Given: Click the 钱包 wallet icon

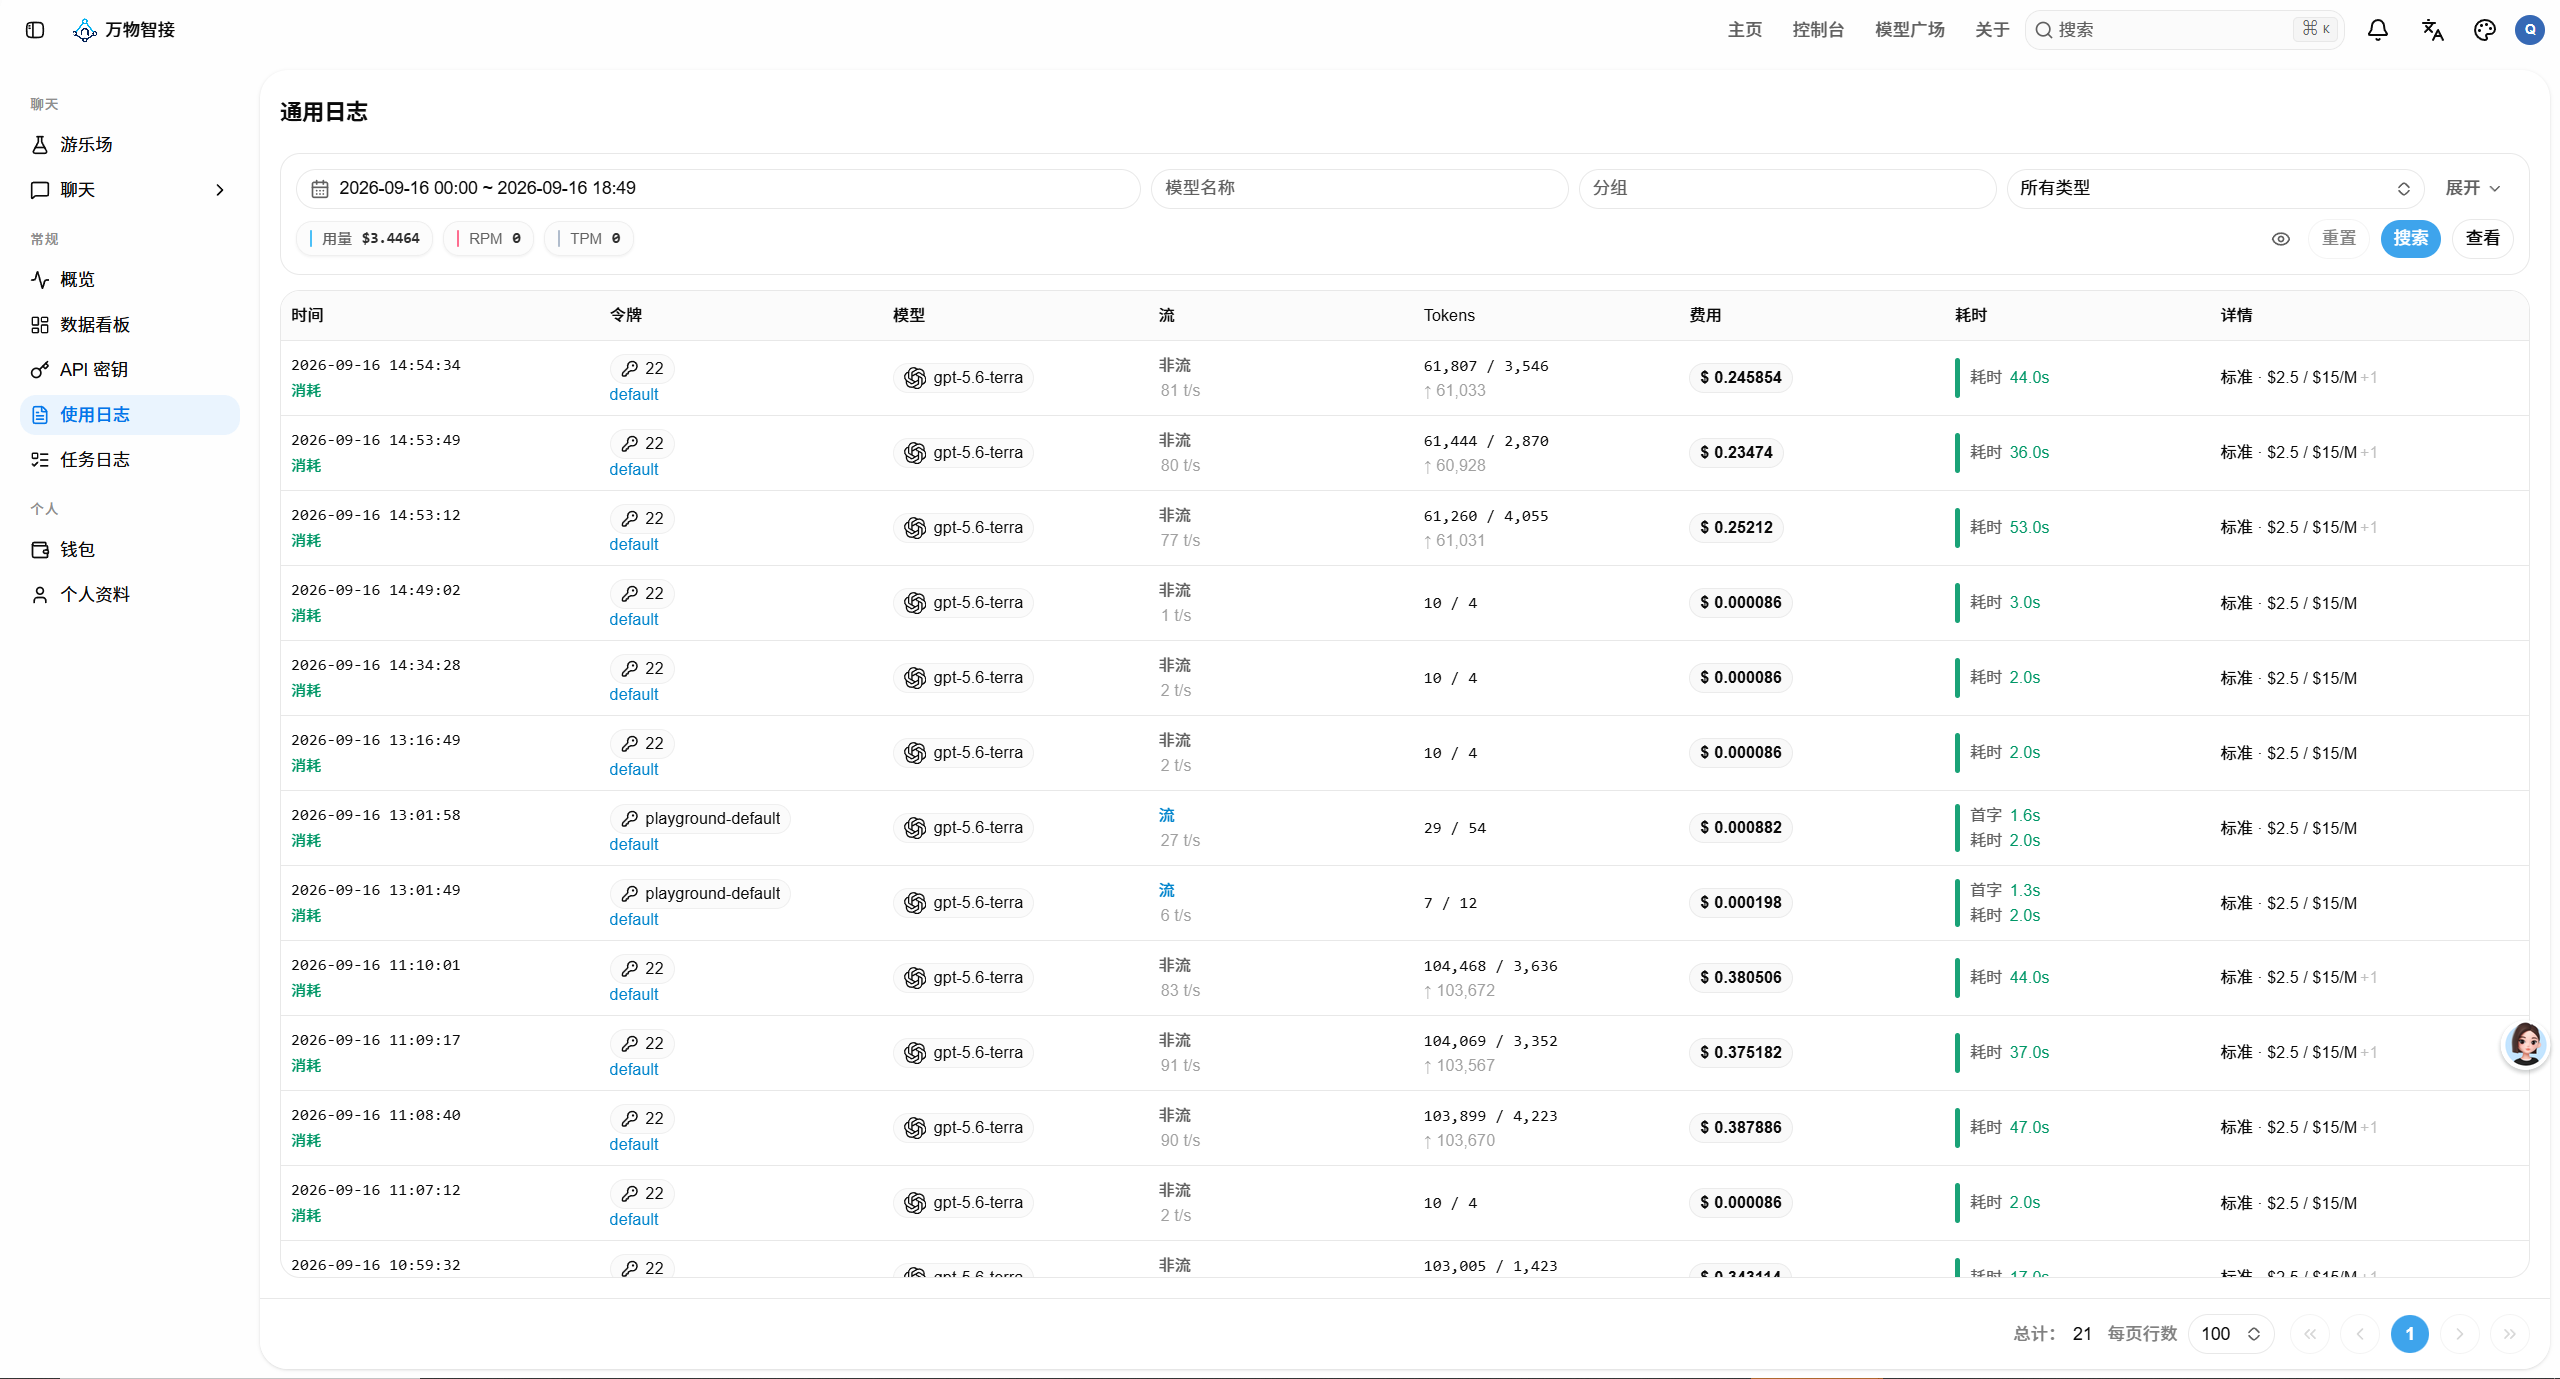Looking at the screenshot, I should point(40,550).
